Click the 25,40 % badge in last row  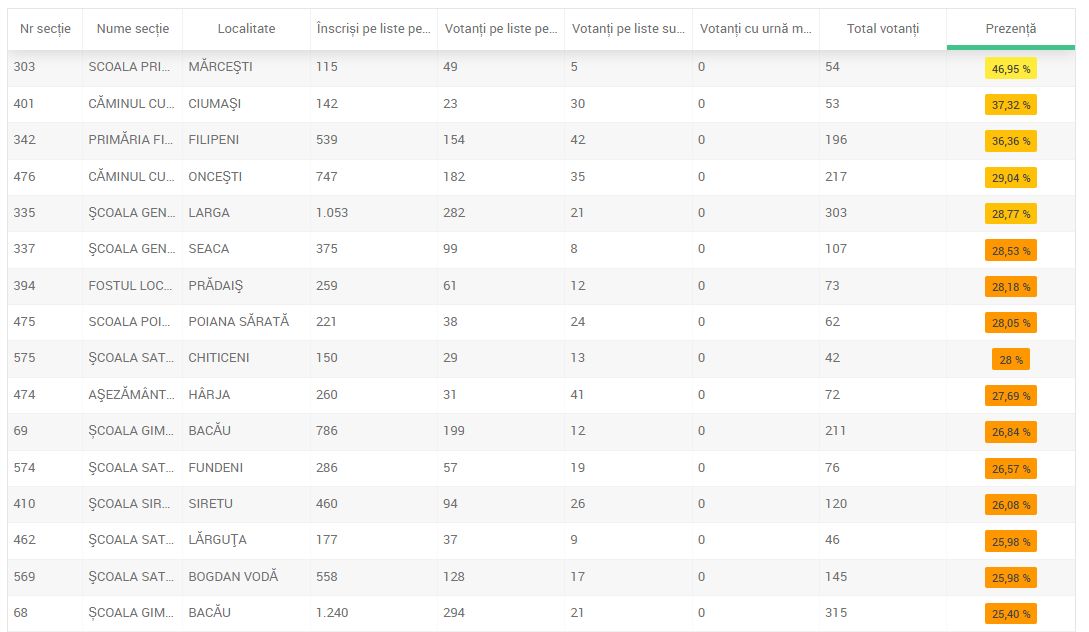point(1010,613)
